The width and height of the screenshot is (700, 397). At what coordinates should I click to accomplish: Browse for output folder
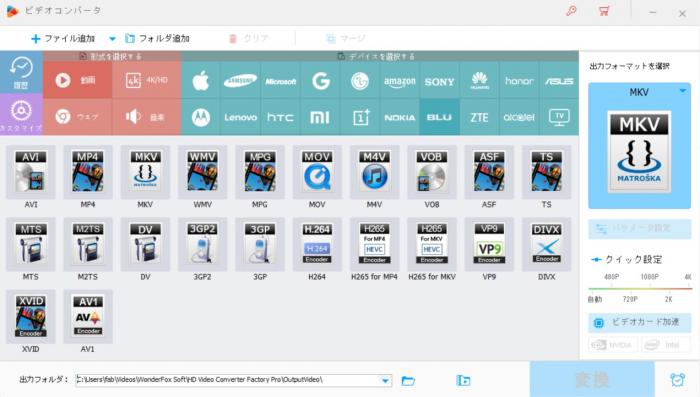[408, 380]
